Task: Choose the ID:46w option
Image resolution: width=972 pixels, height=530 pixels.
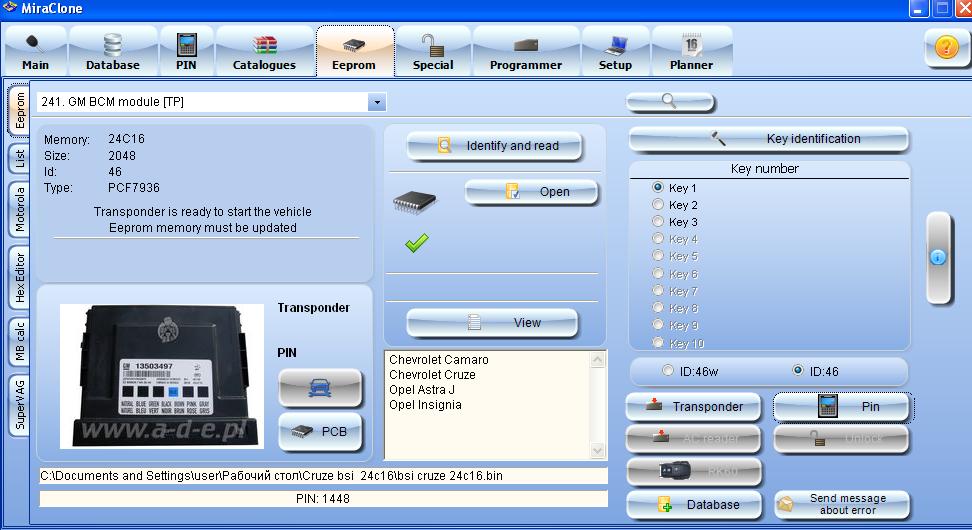Action: click(668, 371)
